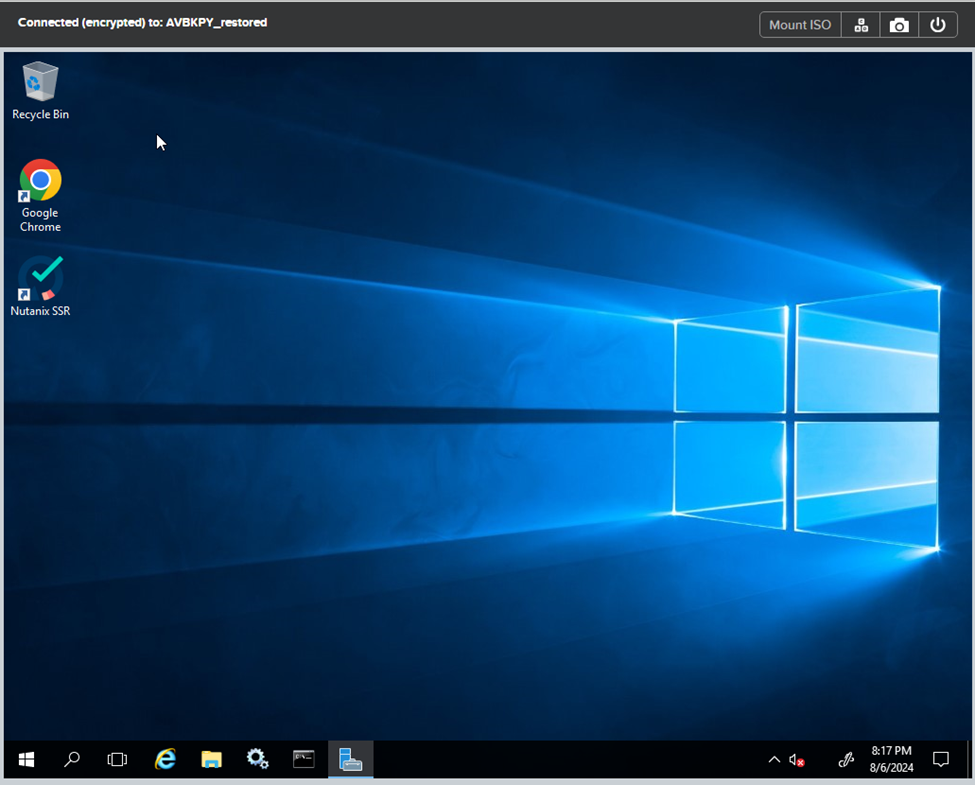Open Command Prompt from the taskbar
The width and height of the screenshot is (975, 785).
click(x=303, y=759)
